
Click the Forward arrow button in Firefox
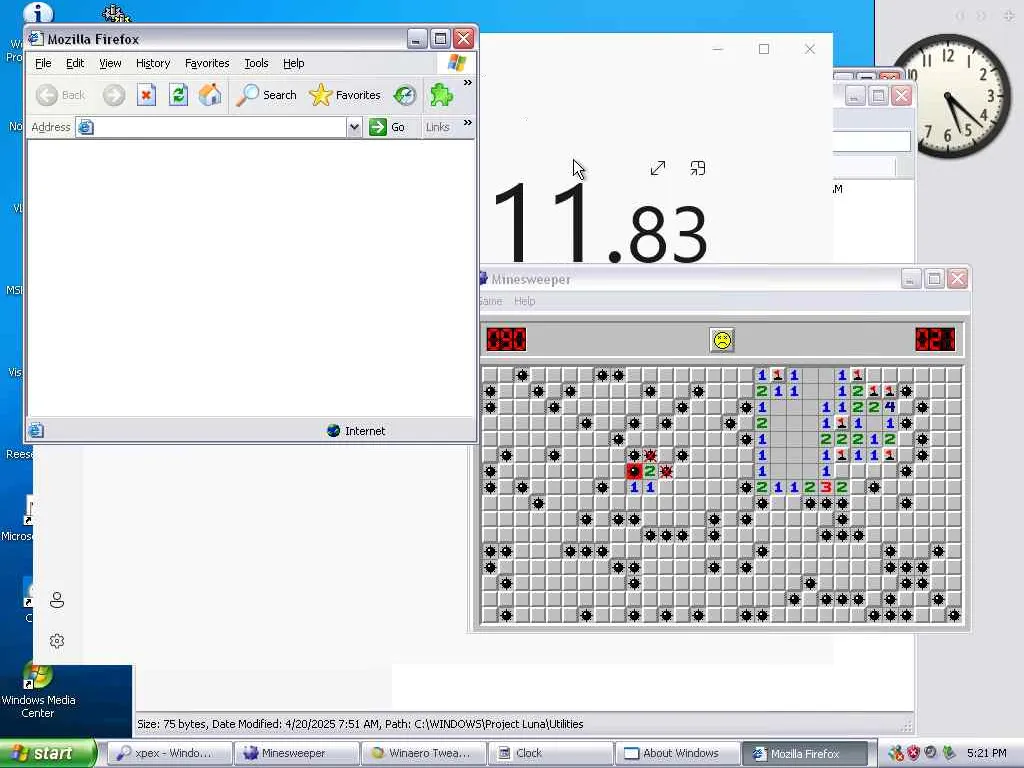114,95
